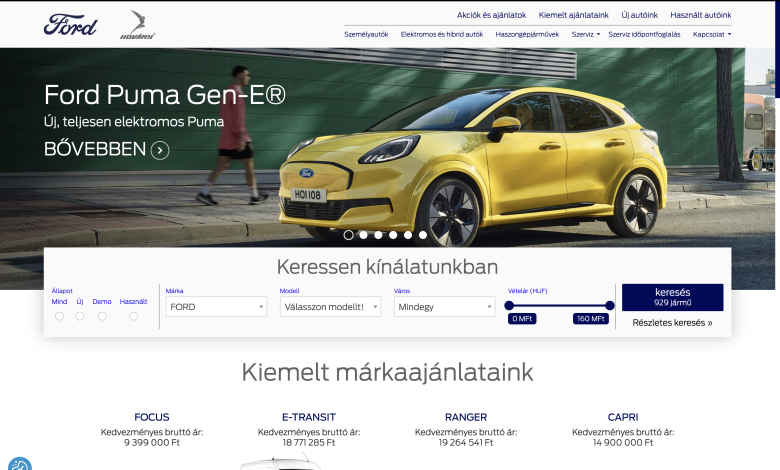Go to the first carousel slide dot
The image size is (780, 470).
(348, 235)
